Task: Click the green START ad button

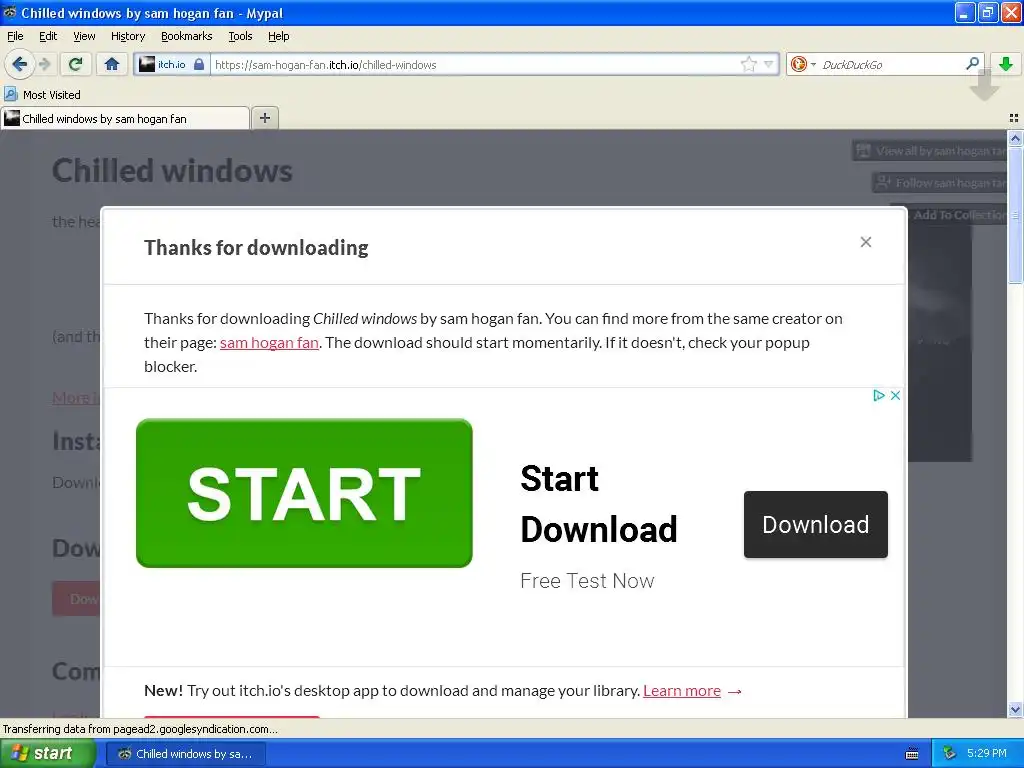Action: pyautogui.click(x=304, y=493)
